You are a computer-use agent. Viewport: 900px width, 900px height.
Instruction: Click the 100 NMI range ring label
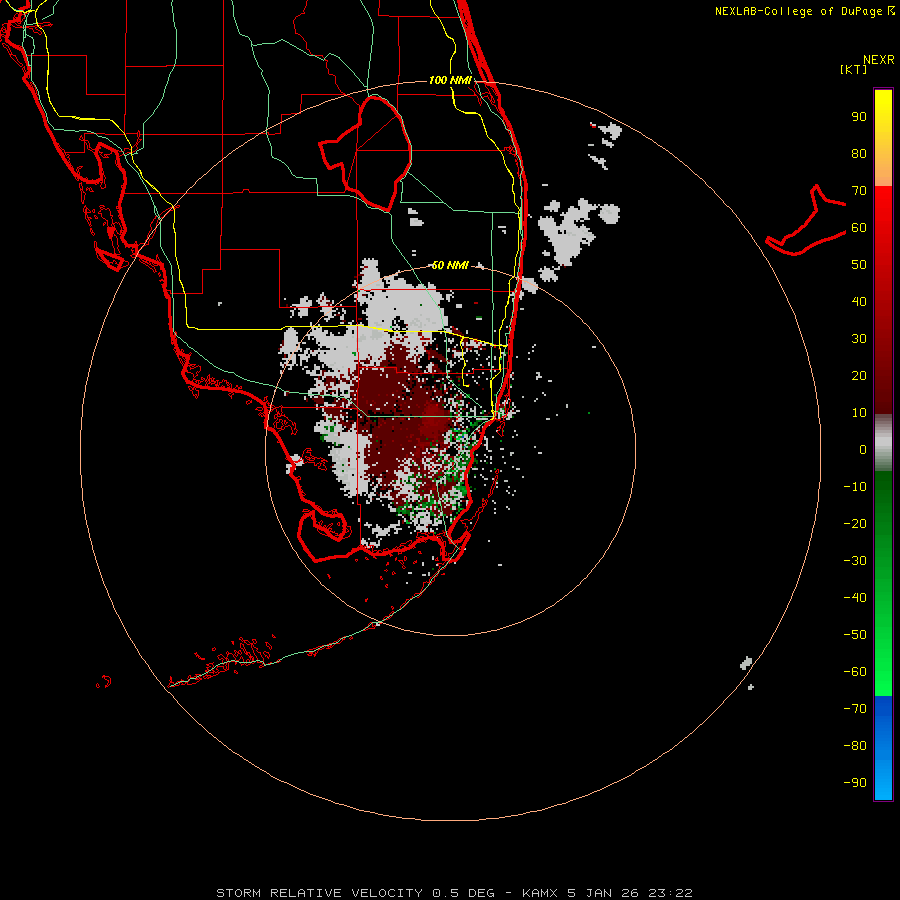click(x=450, y=80)
